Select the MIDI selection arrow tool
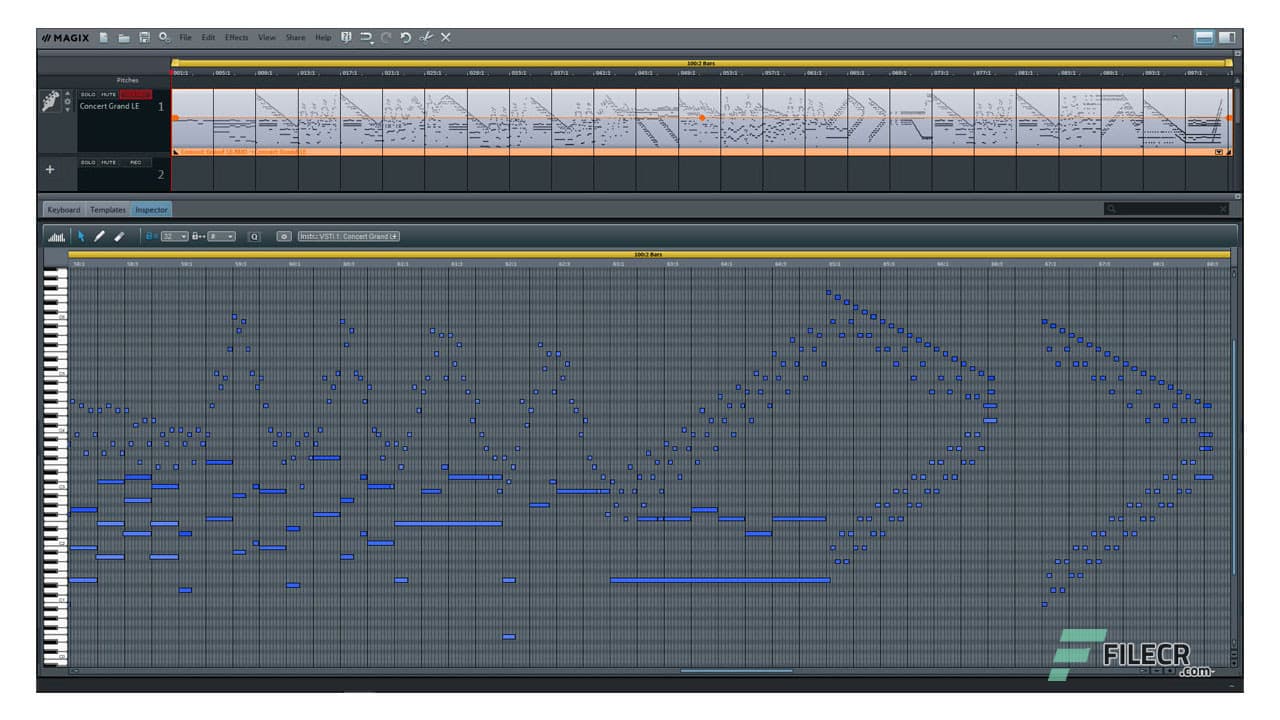This screenshot has height=720, width=1280. coord(82,236)
